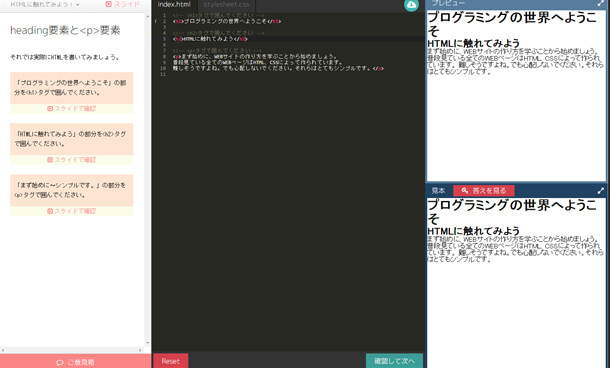Switch to the index.html tab
610x368 pixels.
pyautogui.click(x=174, y=5)
